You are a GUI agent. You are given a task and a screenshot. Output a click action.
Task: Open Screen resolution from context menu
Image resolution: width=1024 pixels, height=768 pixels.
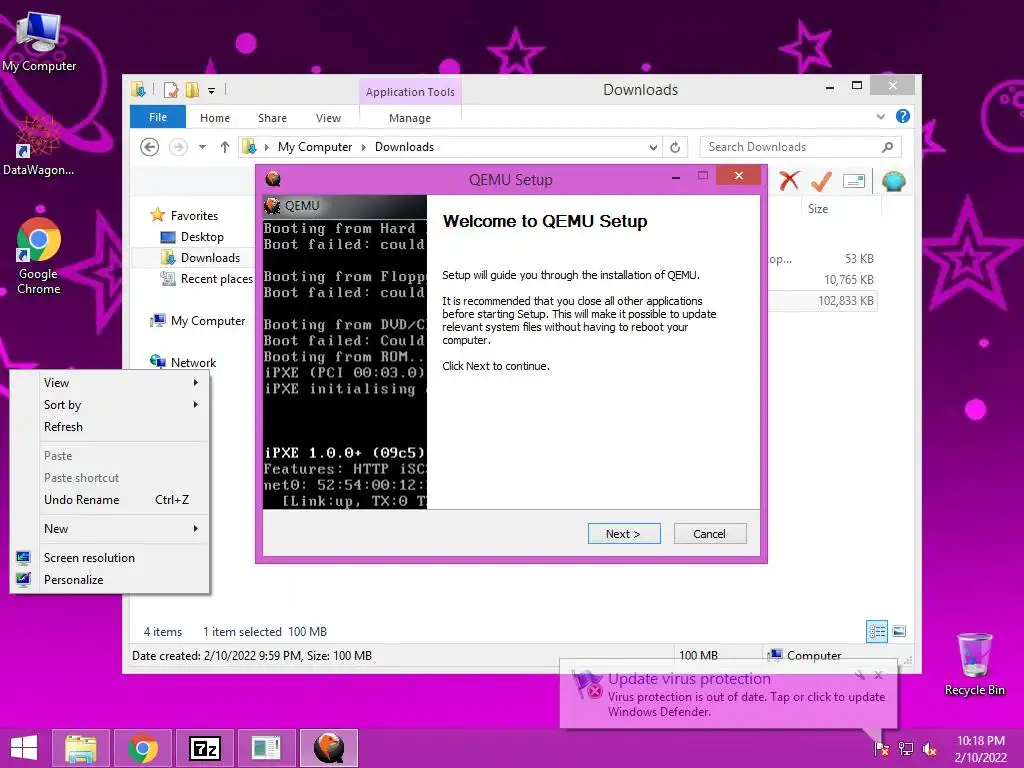[x=110, y=558]
